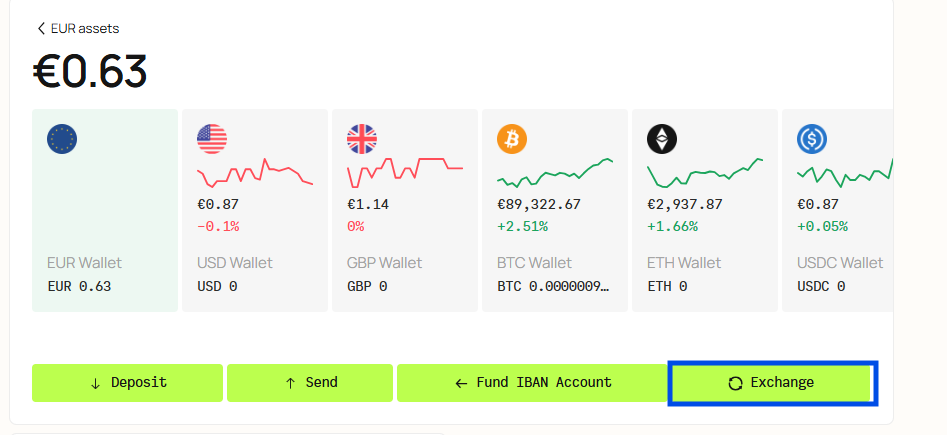Select the EUR Wallet card label
947x435 pixels.
(84, 263)
